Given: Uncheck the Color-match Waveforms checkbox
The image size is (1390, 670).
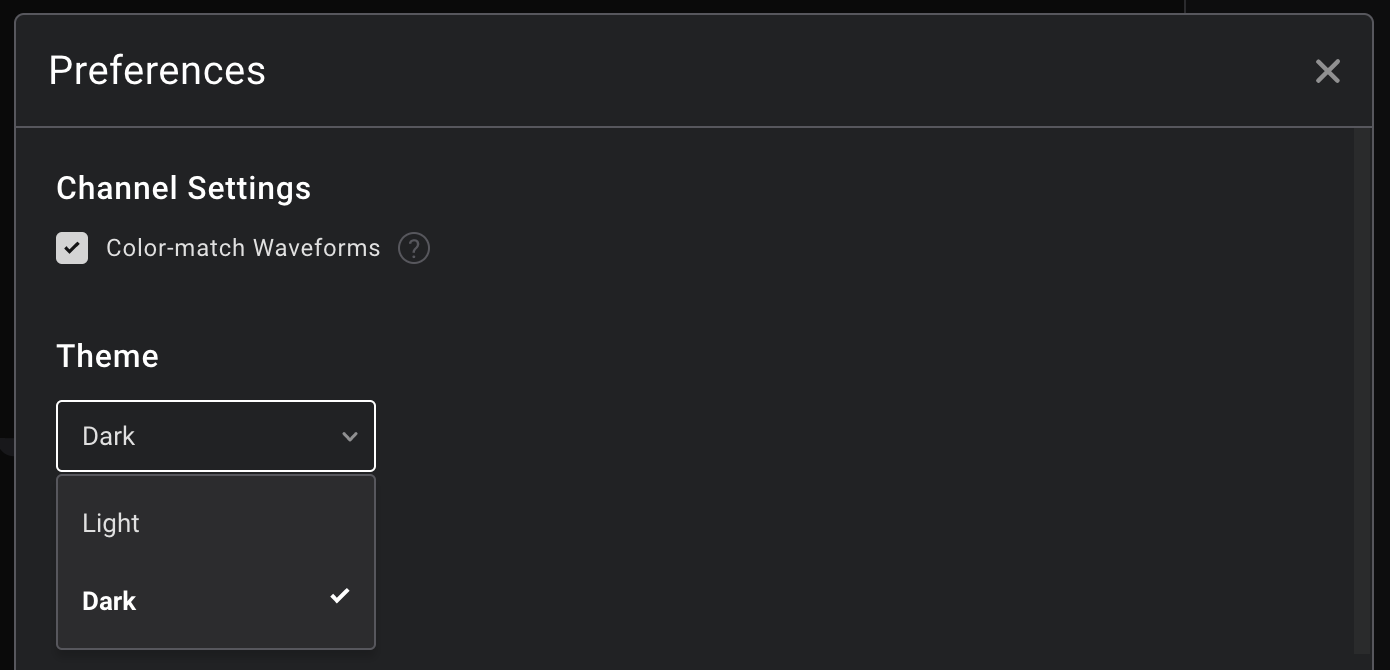Looking at the screenshot, I should [72, 248].
